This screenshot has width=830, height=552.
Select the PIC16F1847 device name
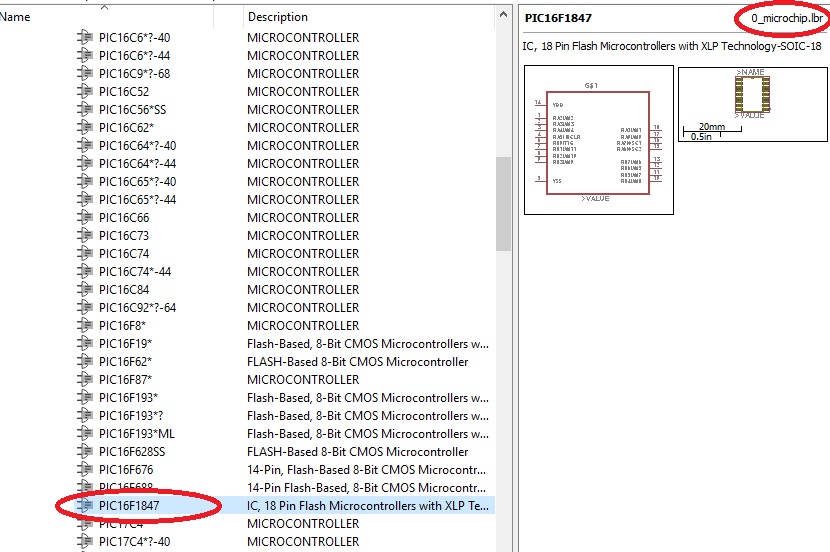tap(129, 505)
